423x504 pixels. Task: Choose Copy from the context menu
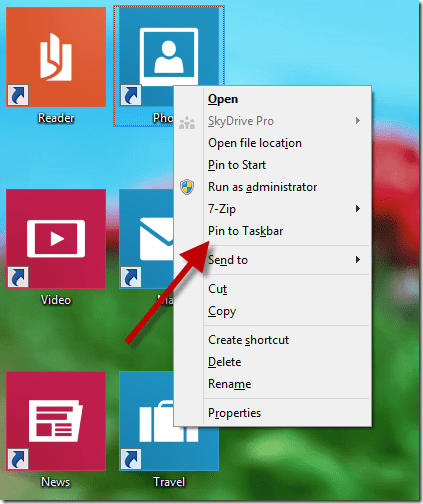coord(272,311)
